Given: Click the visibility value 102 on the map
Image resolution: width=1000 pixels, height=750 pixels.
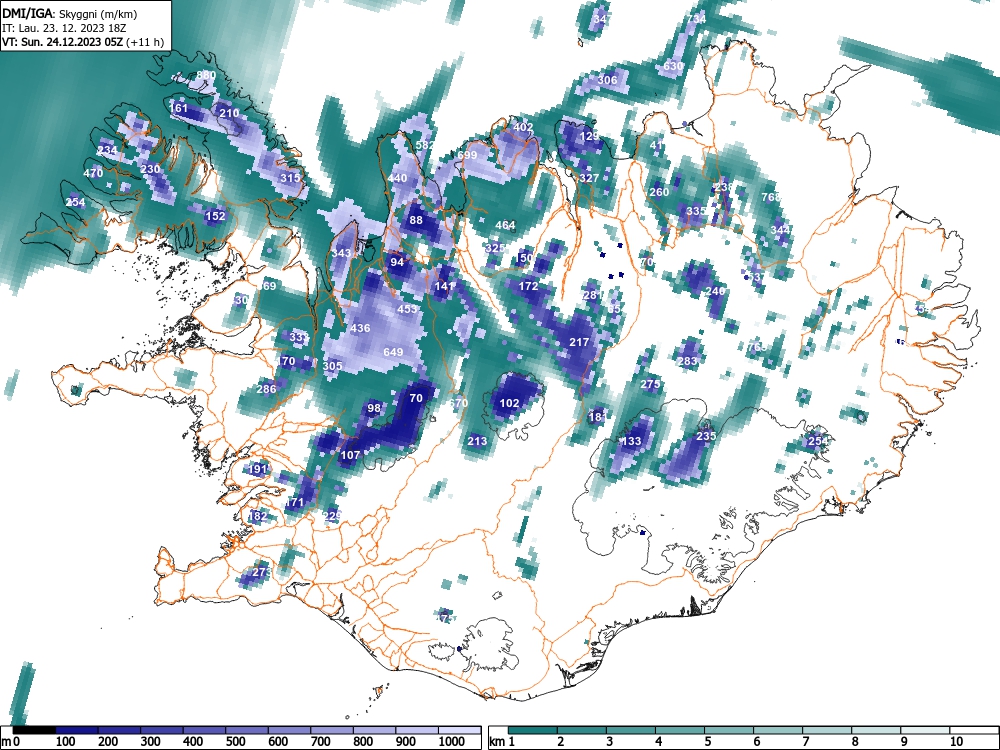Looking at the screenshot, I should coord(509,403).
